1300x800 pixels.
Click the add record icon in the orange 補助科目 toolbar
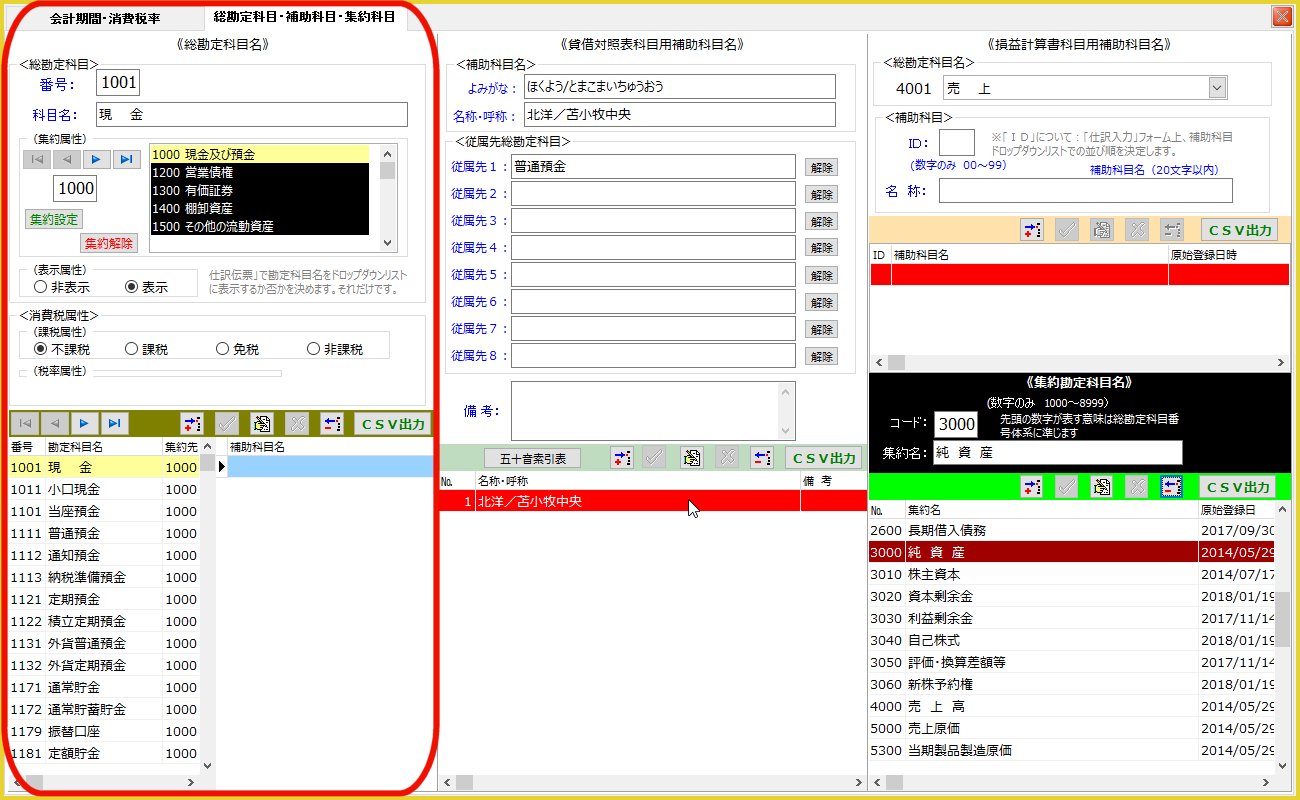click(1032, 230)
